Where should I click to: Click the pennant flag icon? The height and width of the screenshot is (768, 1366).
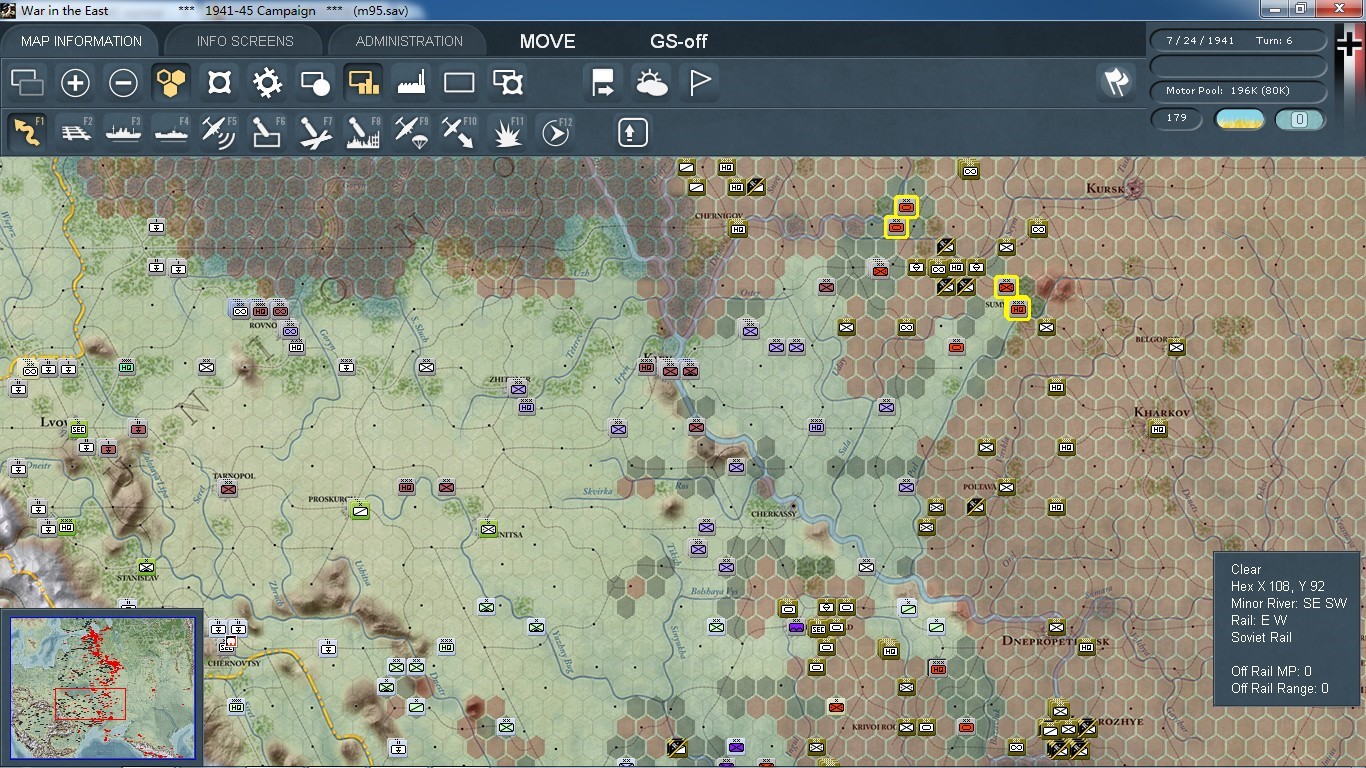(x=700, y=83)
